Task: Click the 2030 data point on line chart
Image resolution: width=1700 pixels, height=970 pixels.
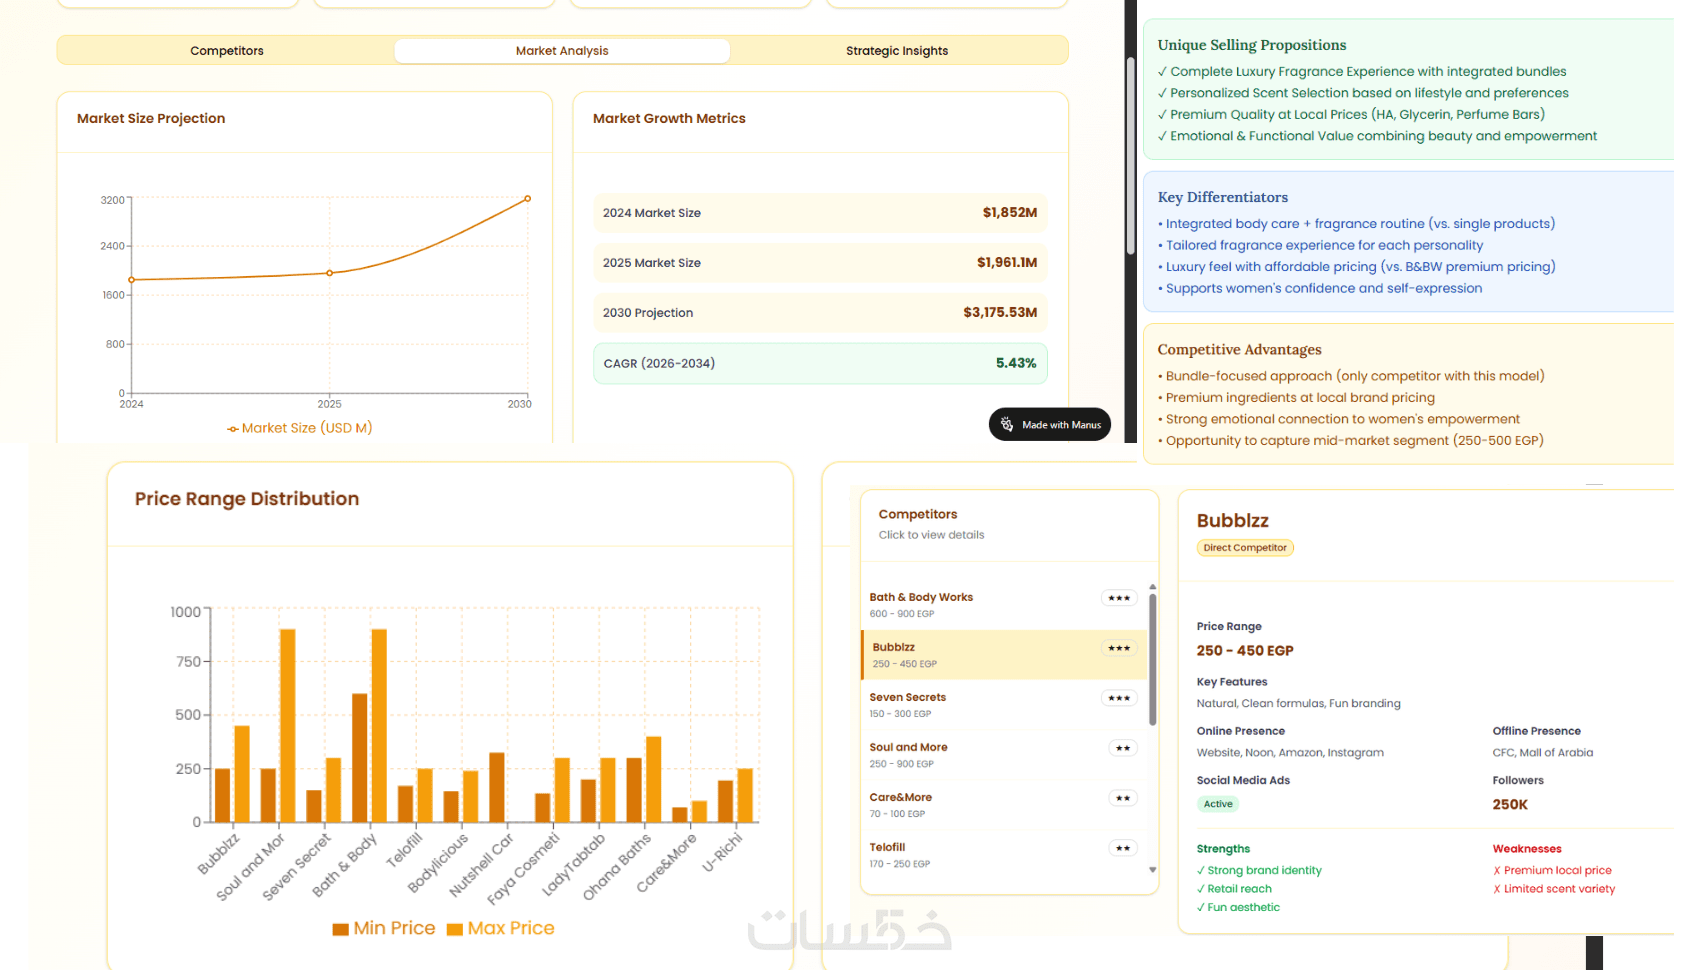Action: (527, 199)
